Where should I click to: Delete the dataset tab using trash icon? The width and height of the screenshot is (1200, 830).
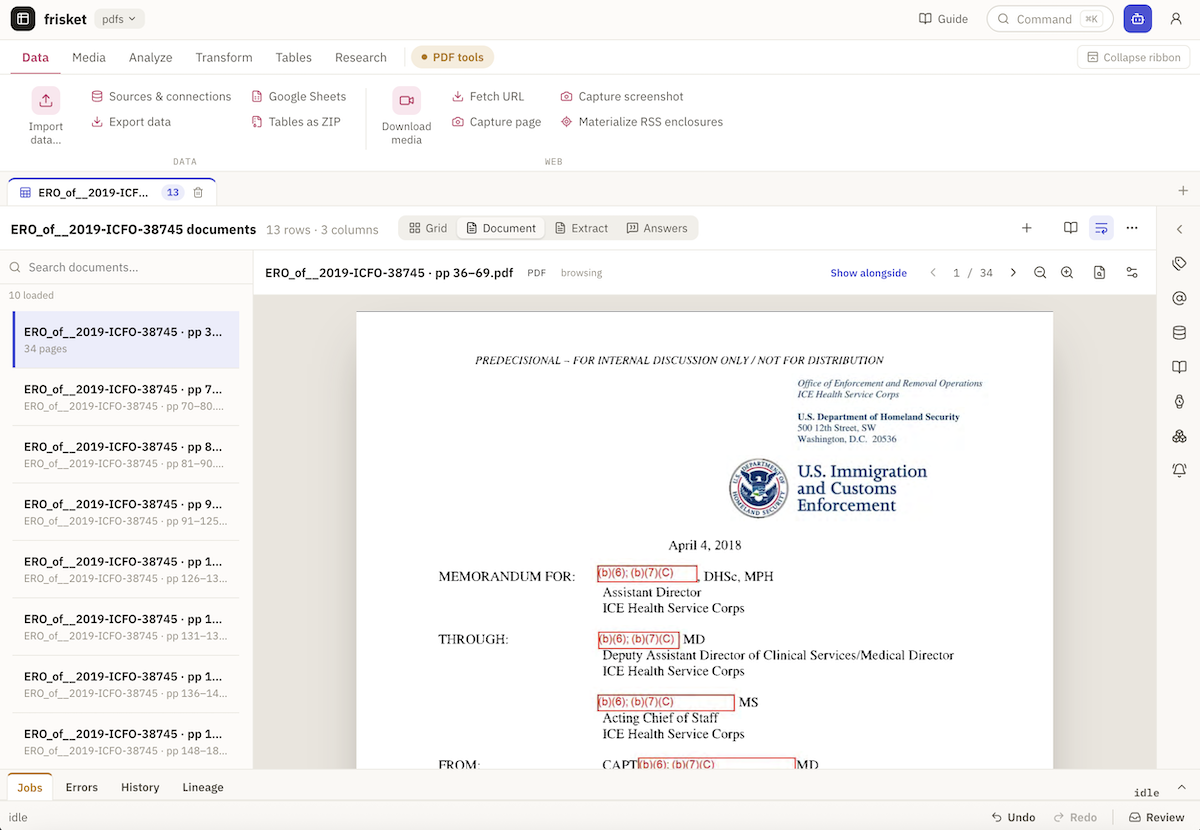[198, 192]
